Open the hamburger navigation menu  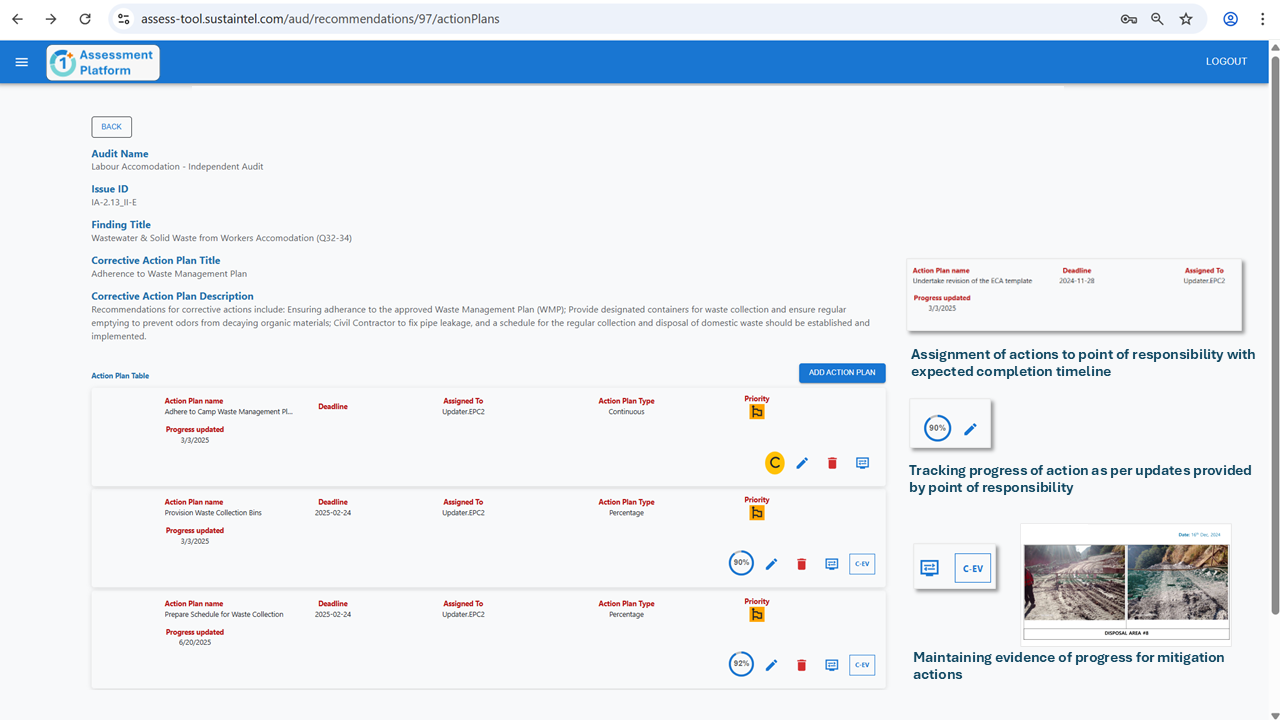(22, 62)
